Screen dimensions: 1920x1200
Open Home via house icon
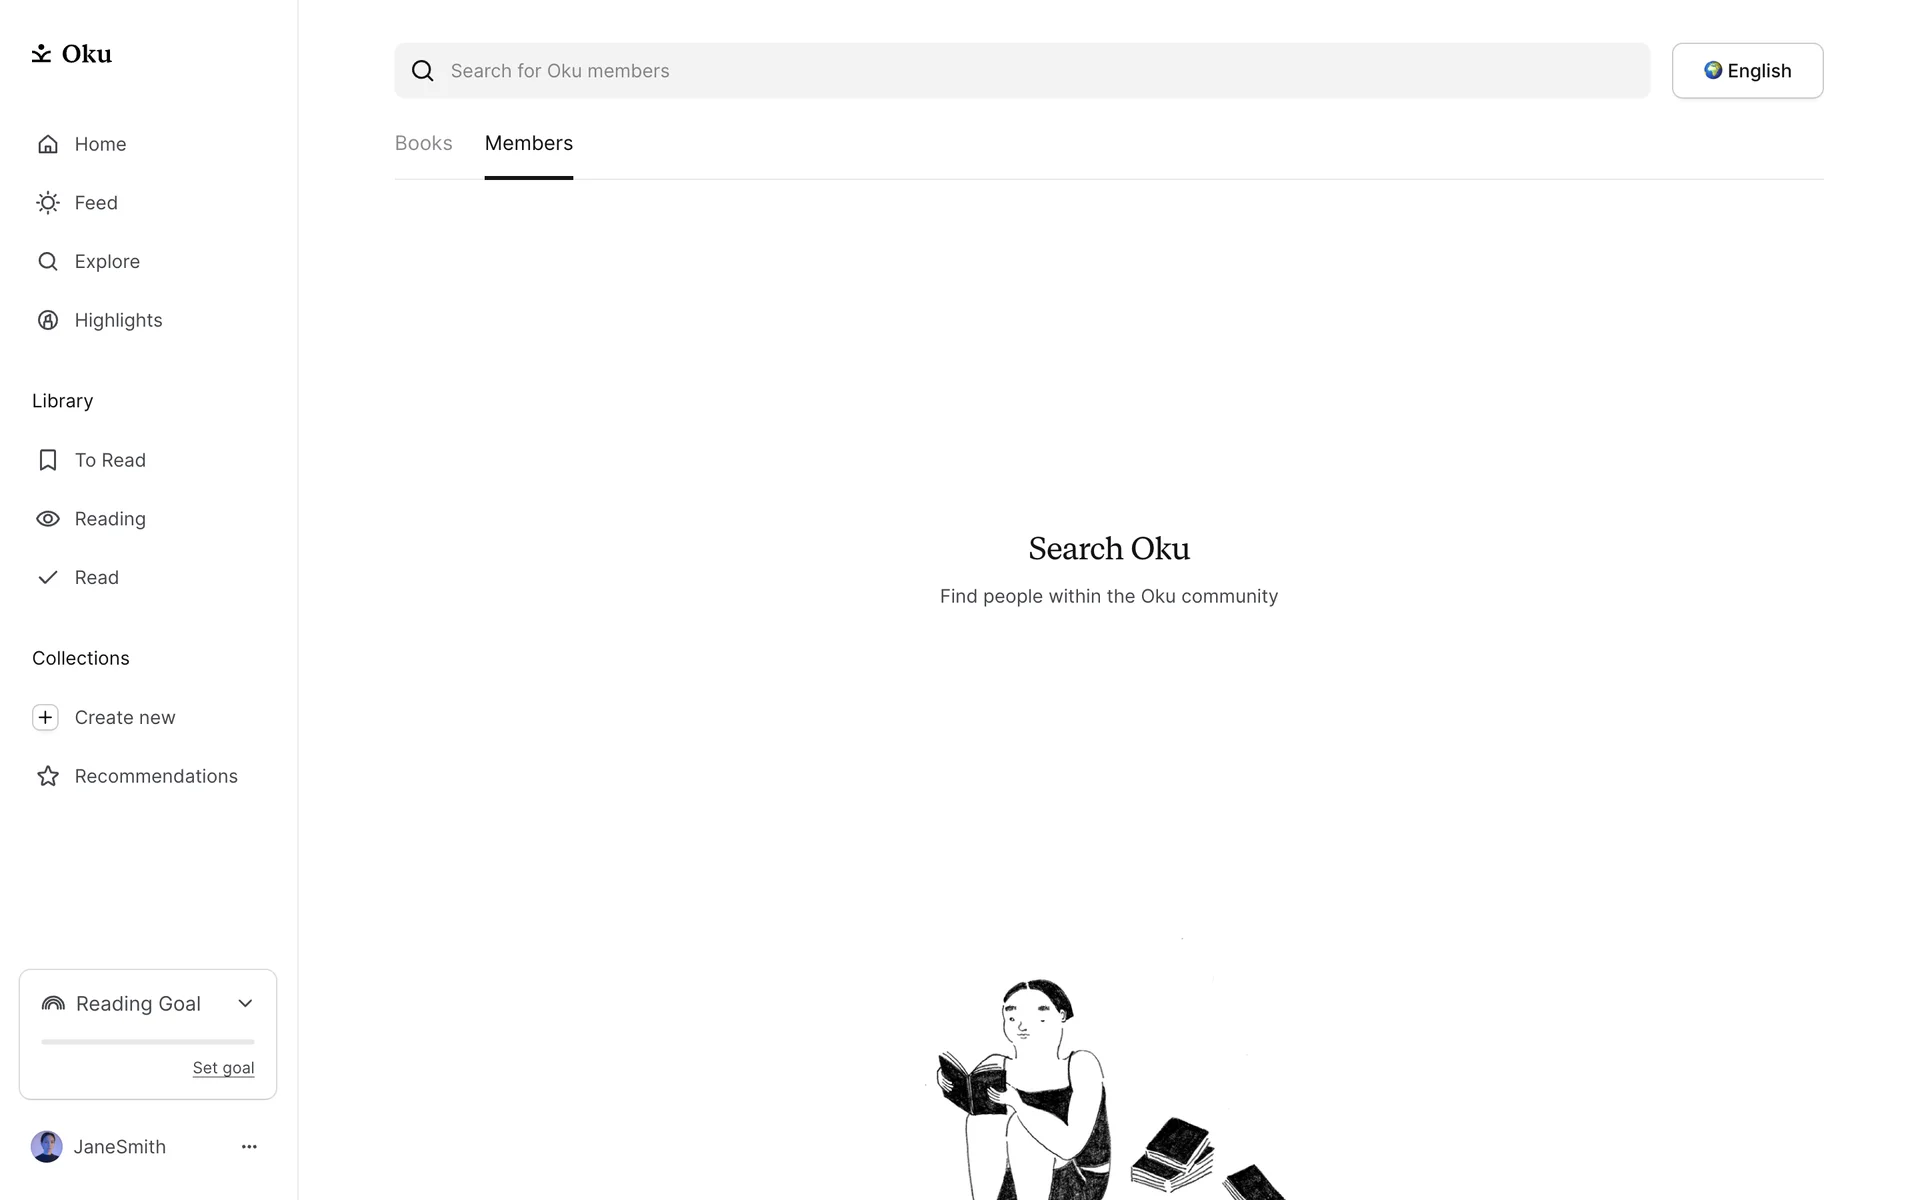tap(48, 144)
